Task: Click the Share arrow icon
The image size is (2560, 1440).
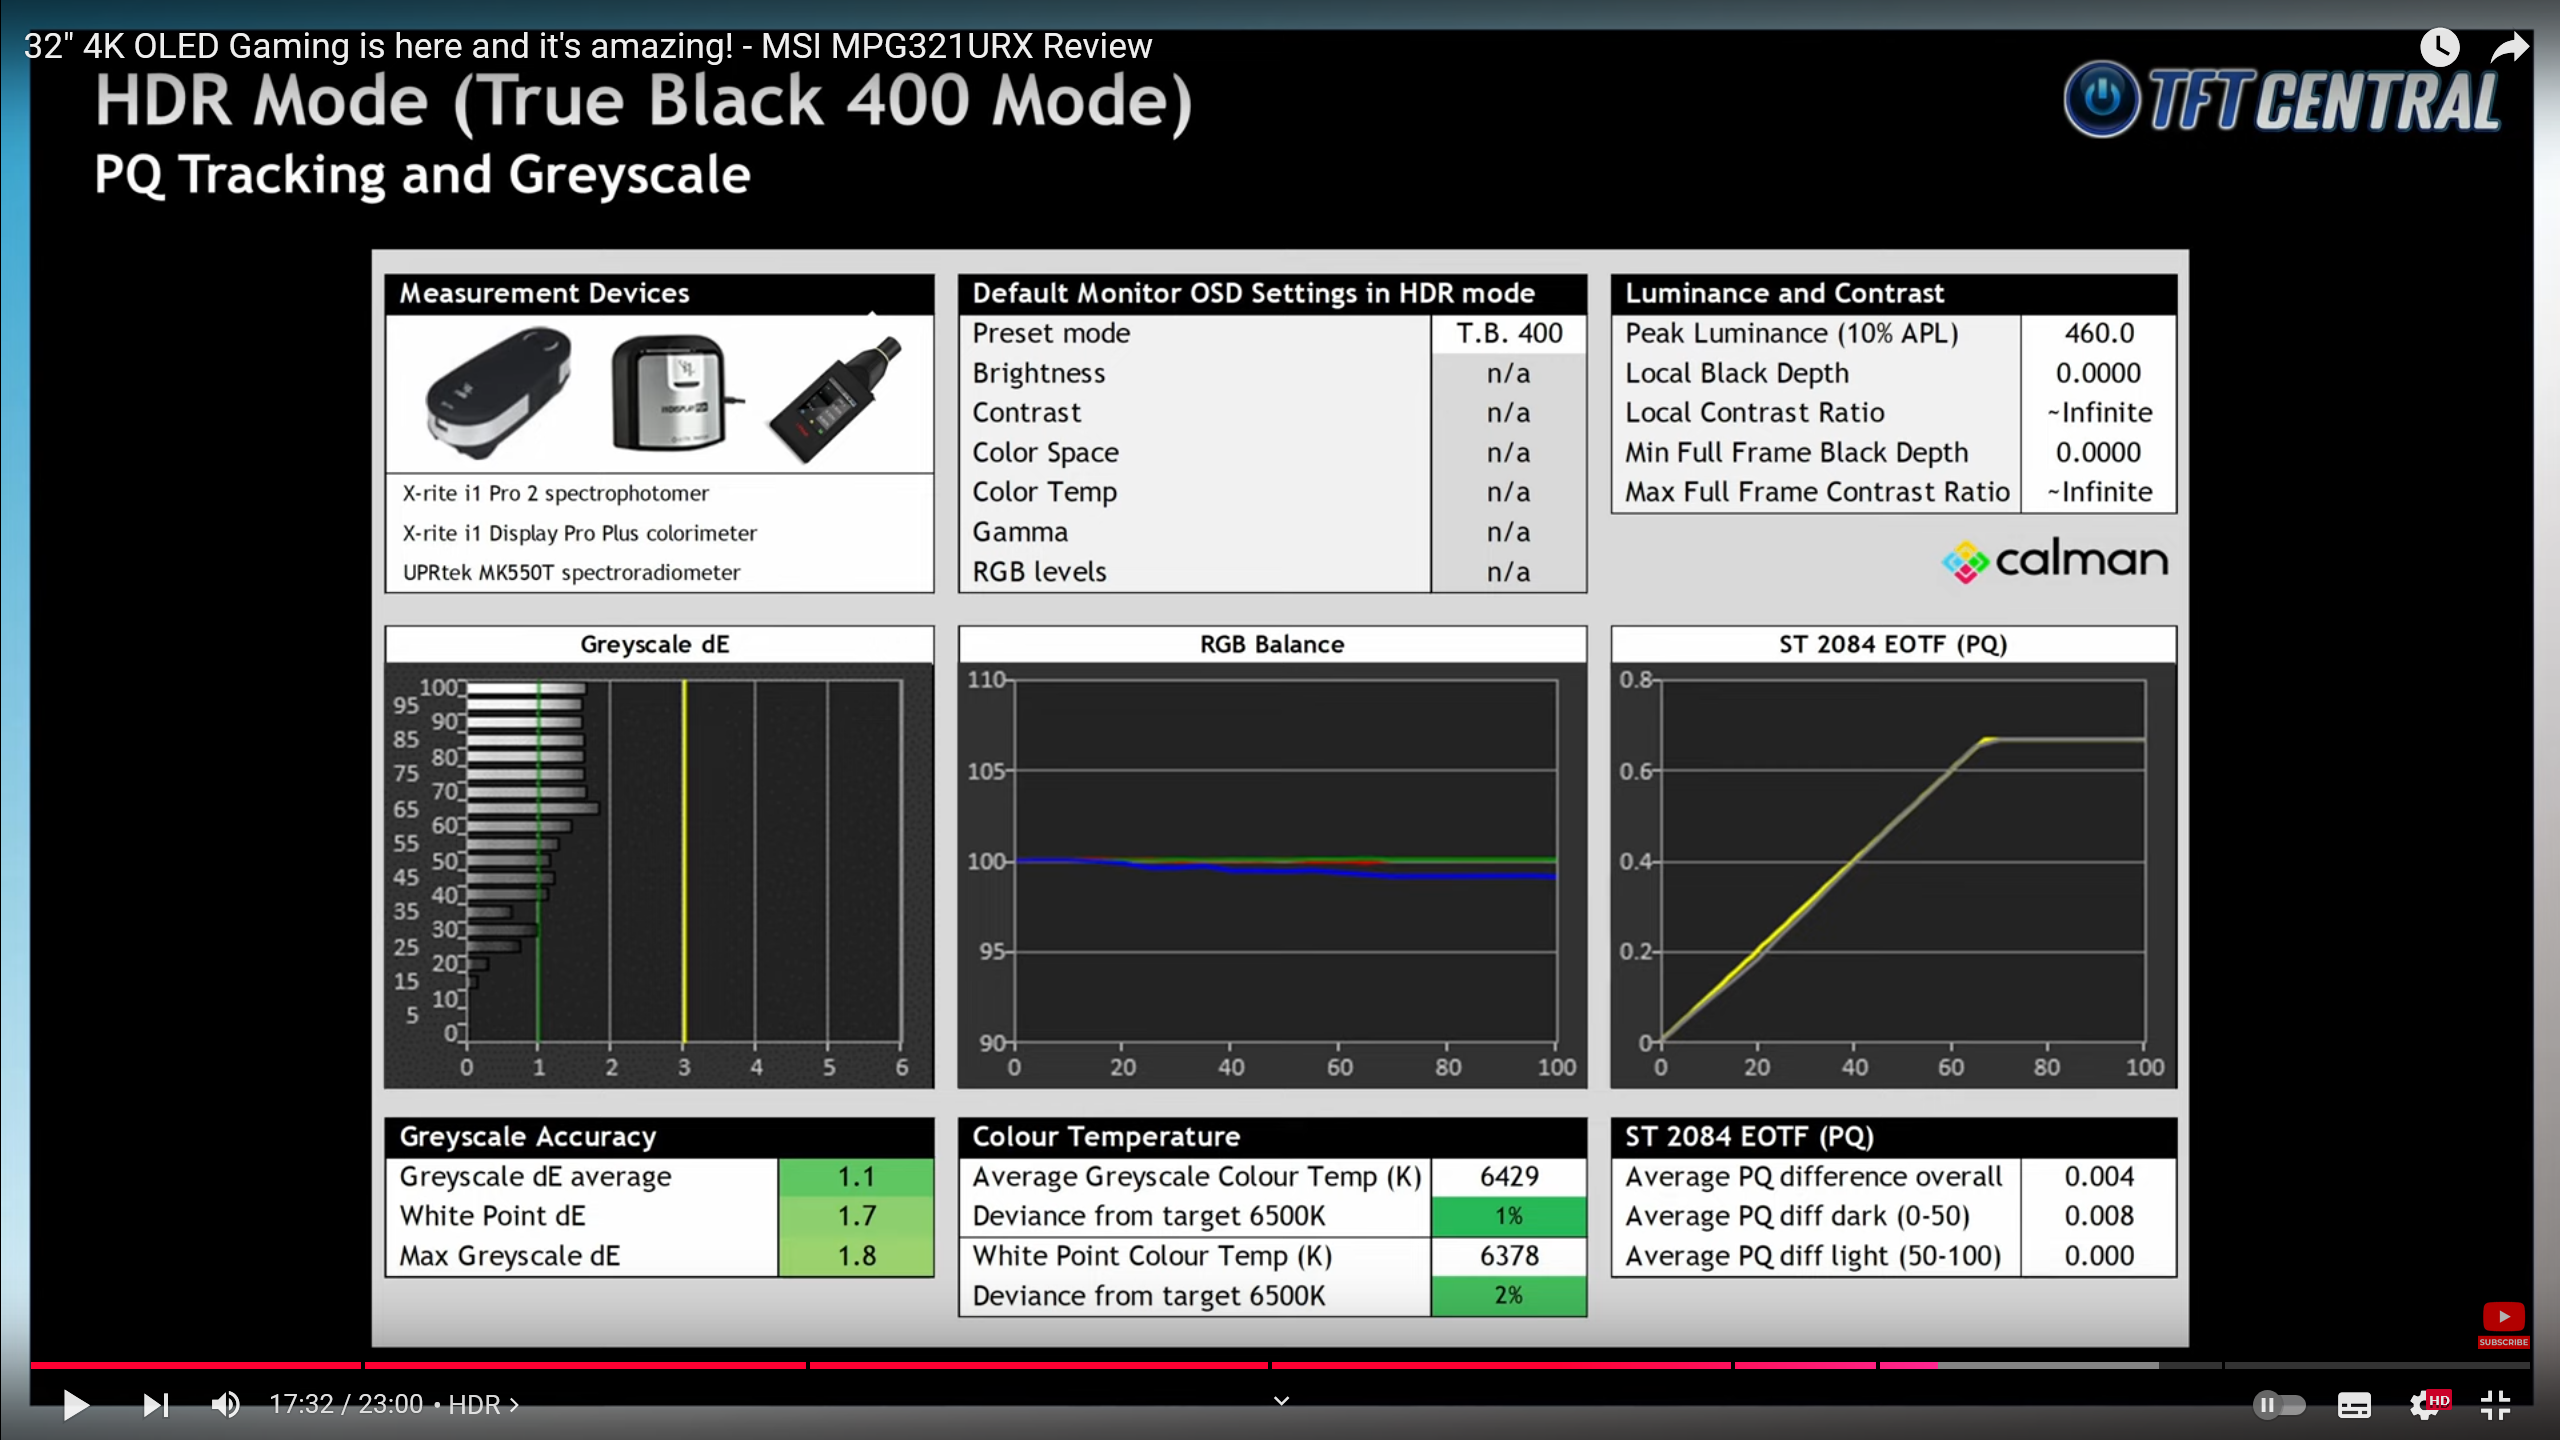Action: click(2509, 47)
